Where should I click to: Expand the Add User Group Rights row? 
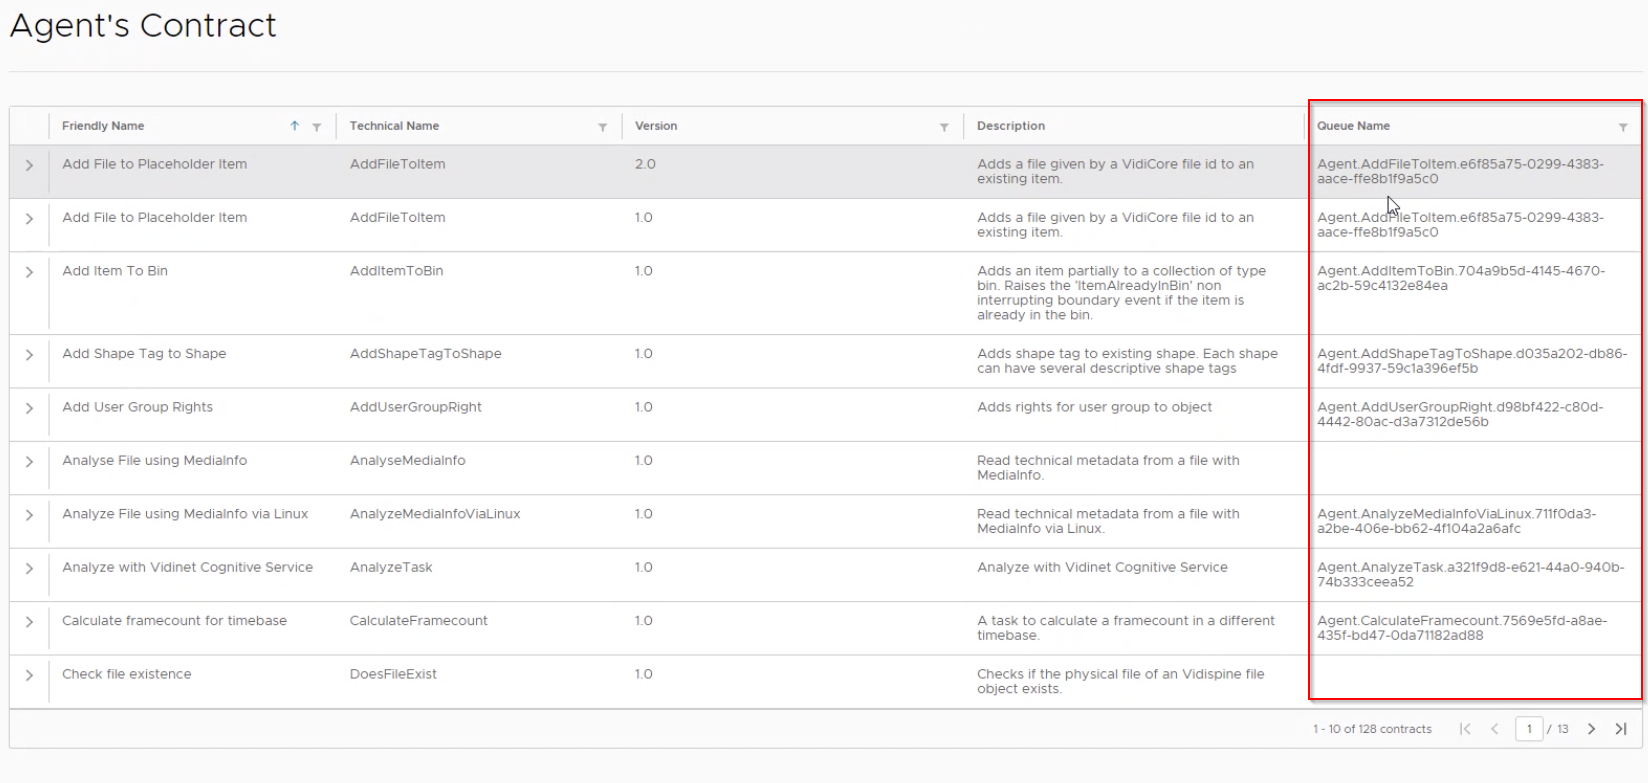tap(29, 408)
